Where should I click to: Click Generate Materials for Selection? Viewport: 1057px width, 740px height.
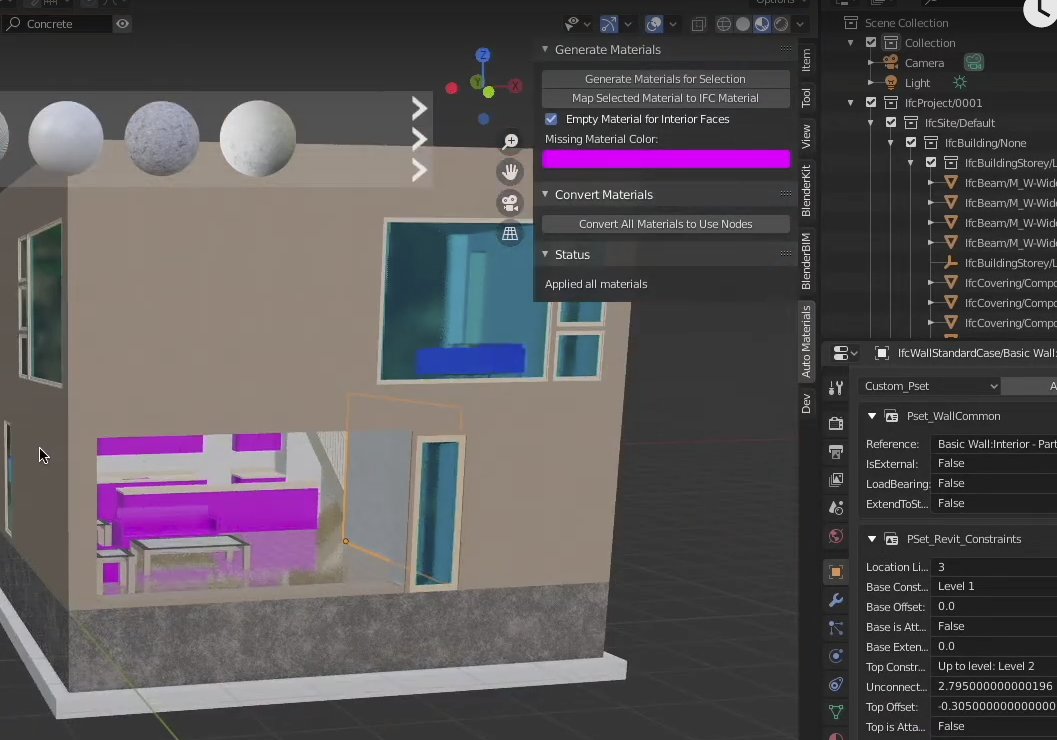665,79
